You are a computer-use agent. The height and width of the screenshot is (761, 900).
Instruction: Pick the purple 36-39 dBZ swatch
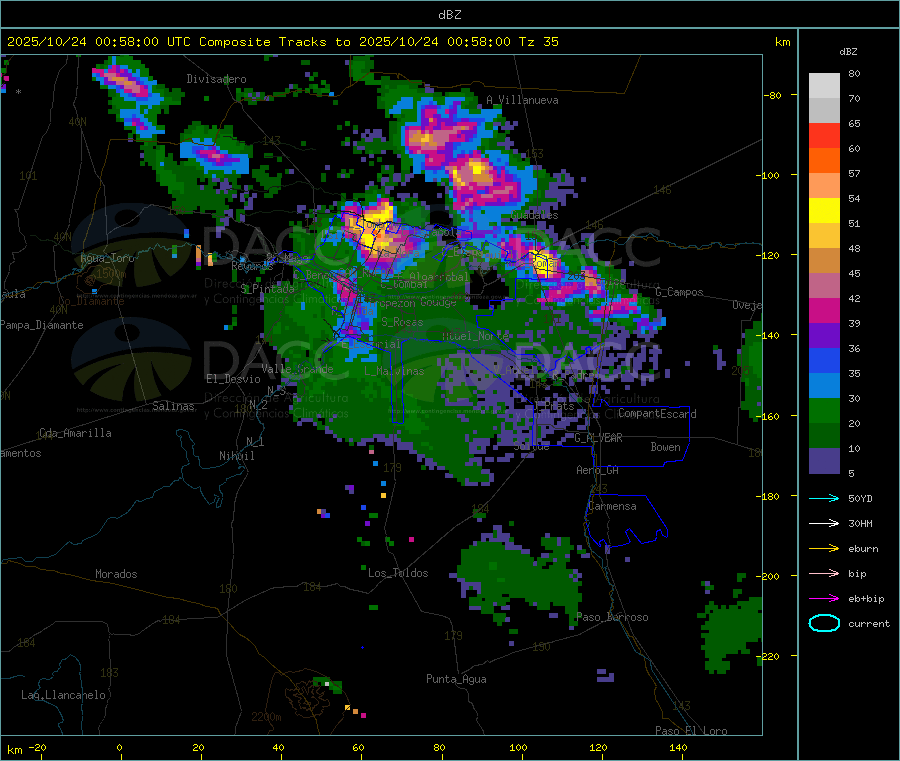pyautogui.click(x=824, y=336)
